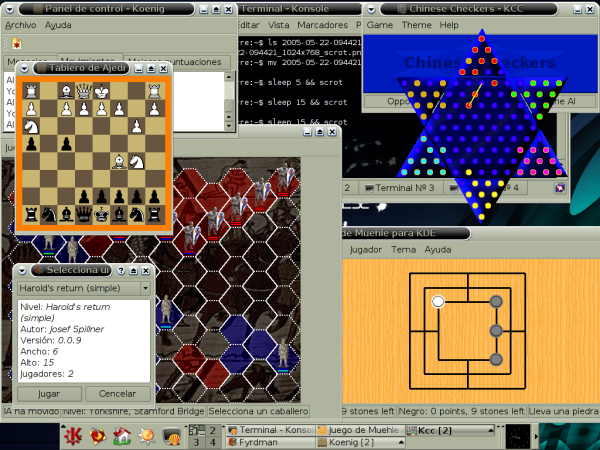Click the orange gear icon in panel
600x450 pixels.
point(147,436)
